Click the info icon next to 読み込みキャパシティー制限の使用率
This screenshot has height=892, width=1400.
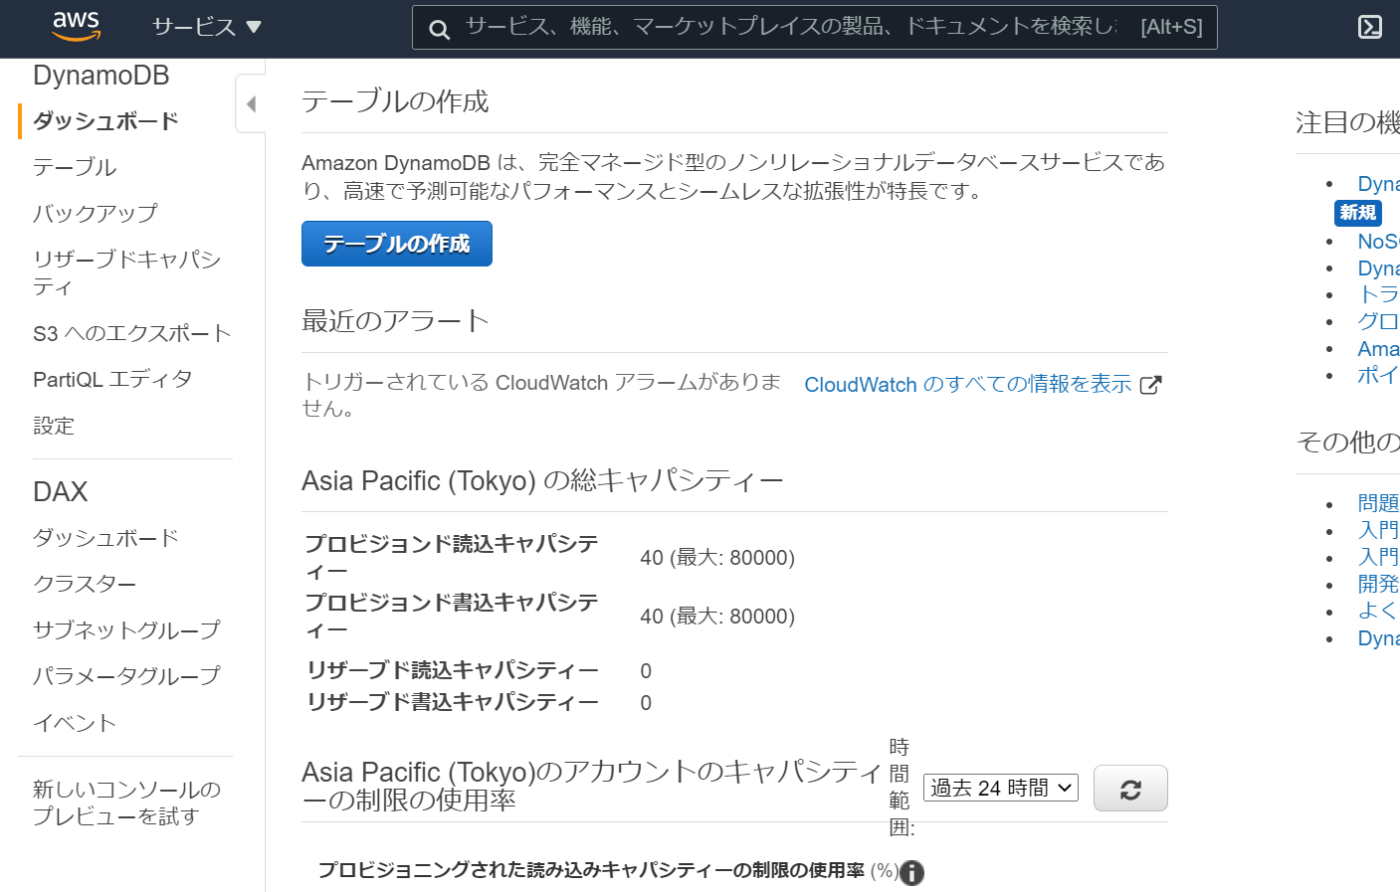[x=911, y=872]
